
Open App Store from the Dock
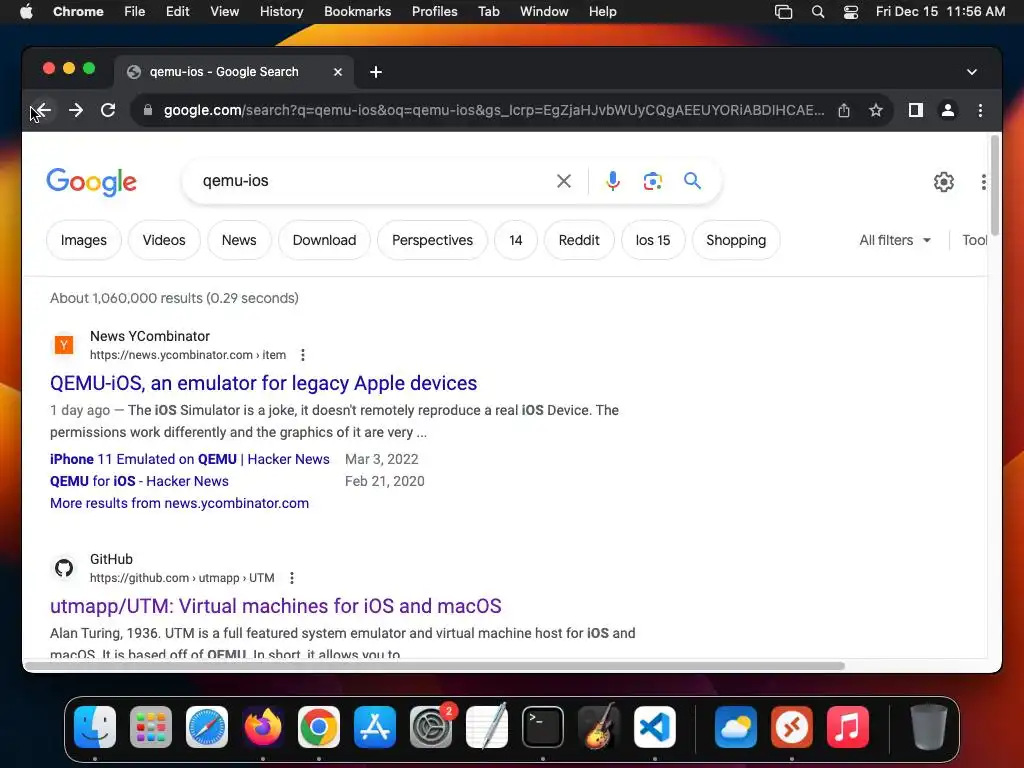[375, 727]
